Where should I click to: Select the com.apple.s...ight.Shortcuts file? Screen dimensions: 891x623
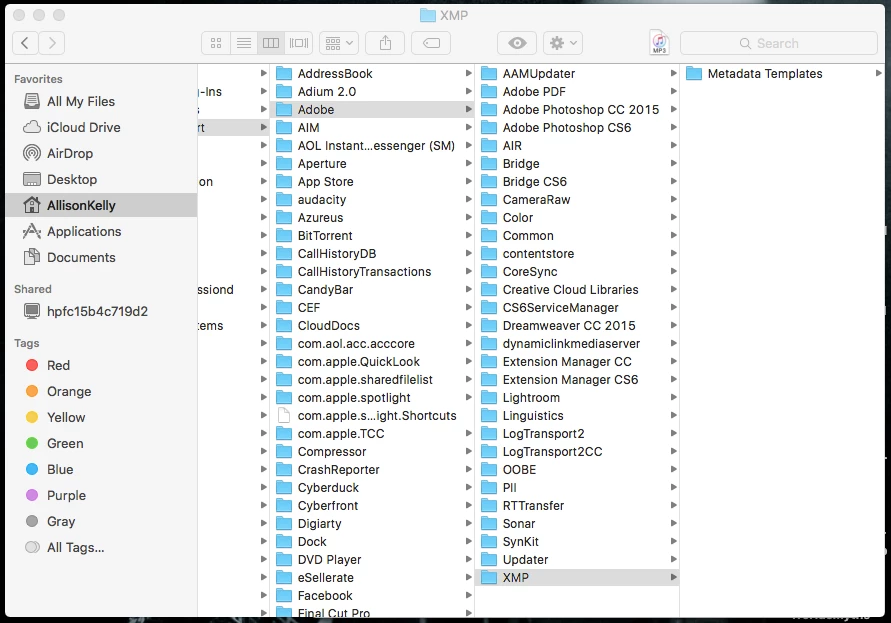(372, 416)
